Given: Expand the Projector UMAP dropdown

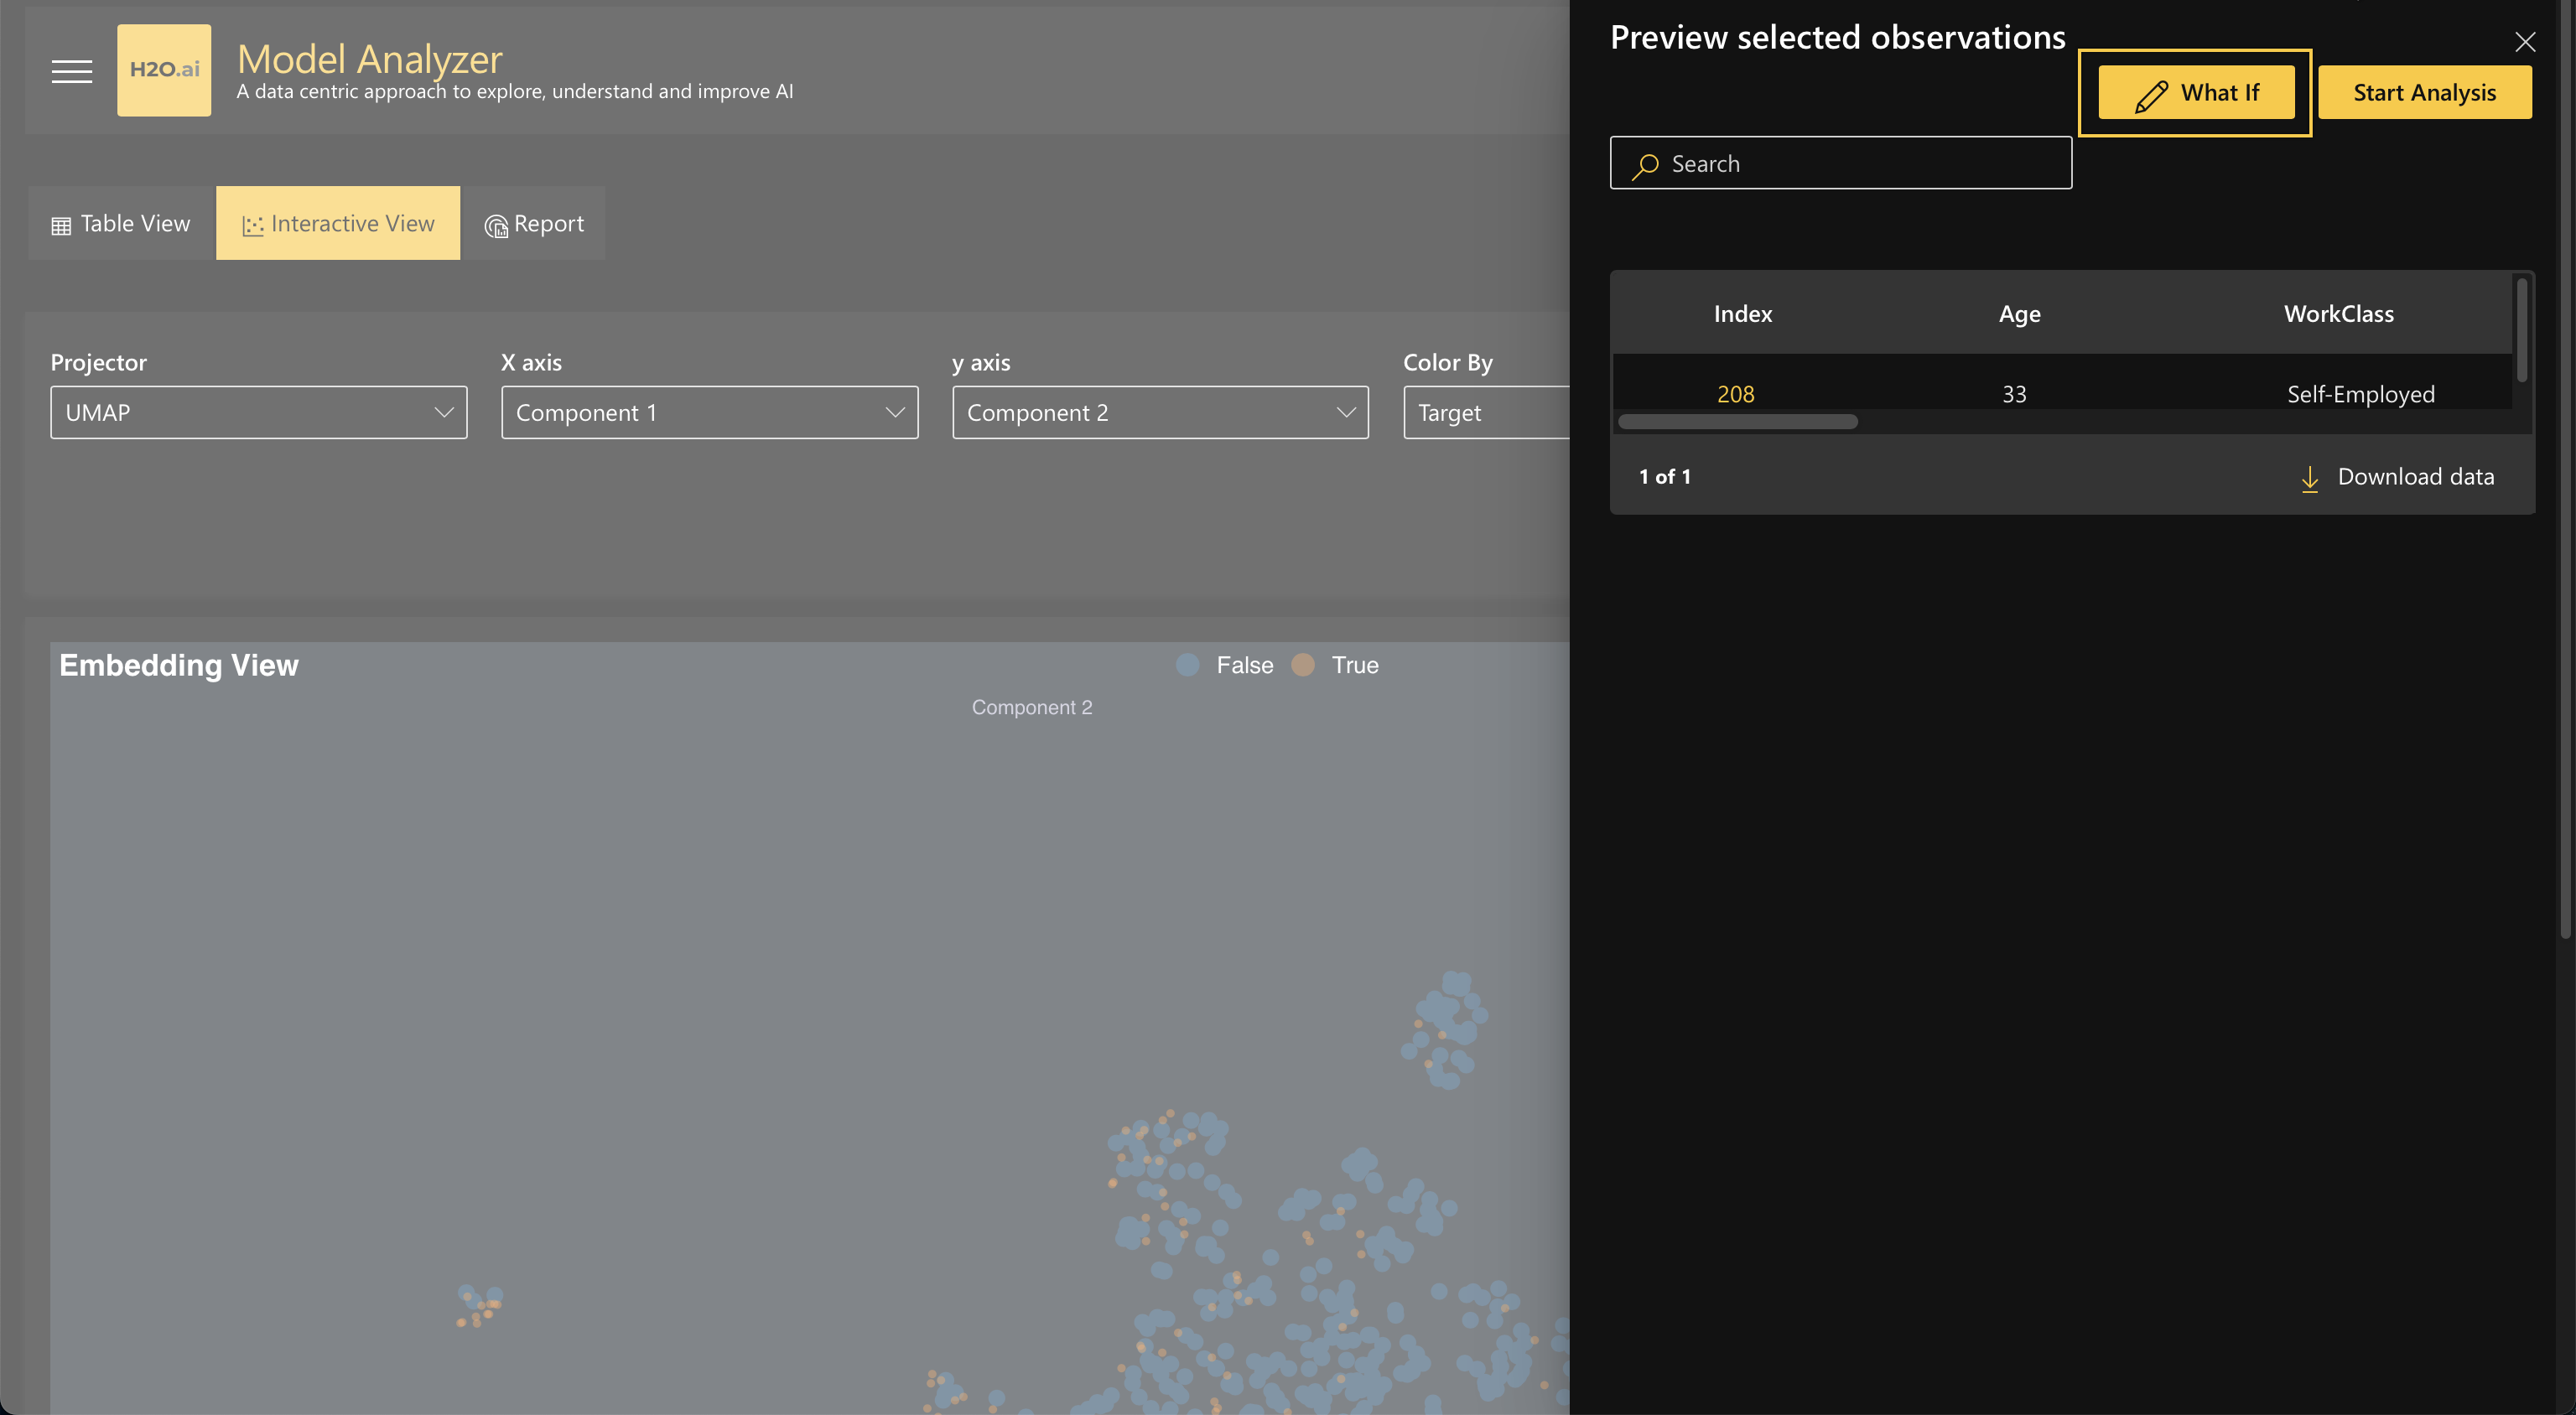Looking at the screenshot, I should [x=258, y=412].
